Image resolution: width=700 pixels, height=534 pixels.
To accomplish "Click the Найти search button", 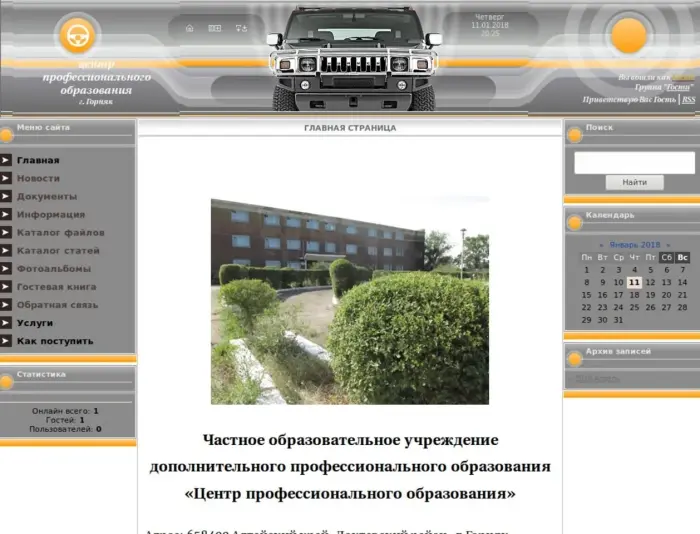I will pos(634,182).
